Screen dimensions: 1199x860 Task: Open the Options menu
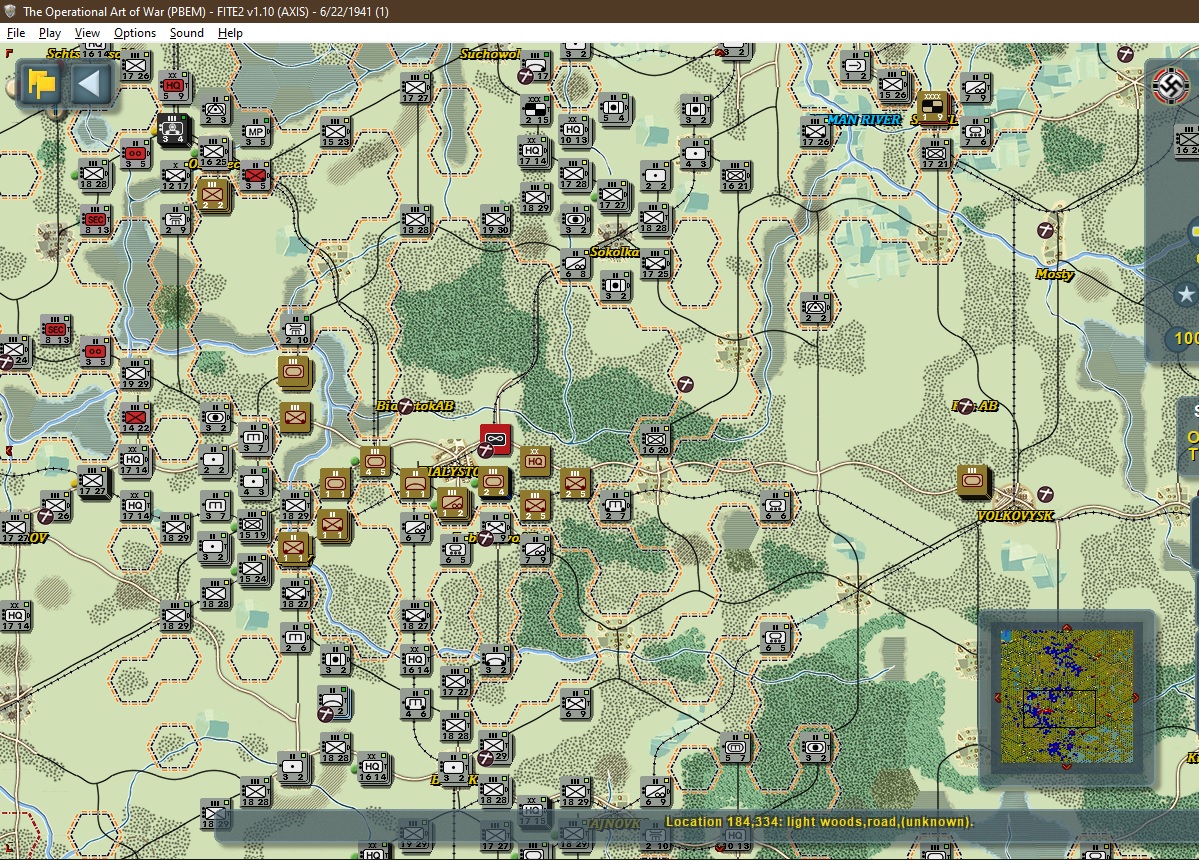pos(135,33)
